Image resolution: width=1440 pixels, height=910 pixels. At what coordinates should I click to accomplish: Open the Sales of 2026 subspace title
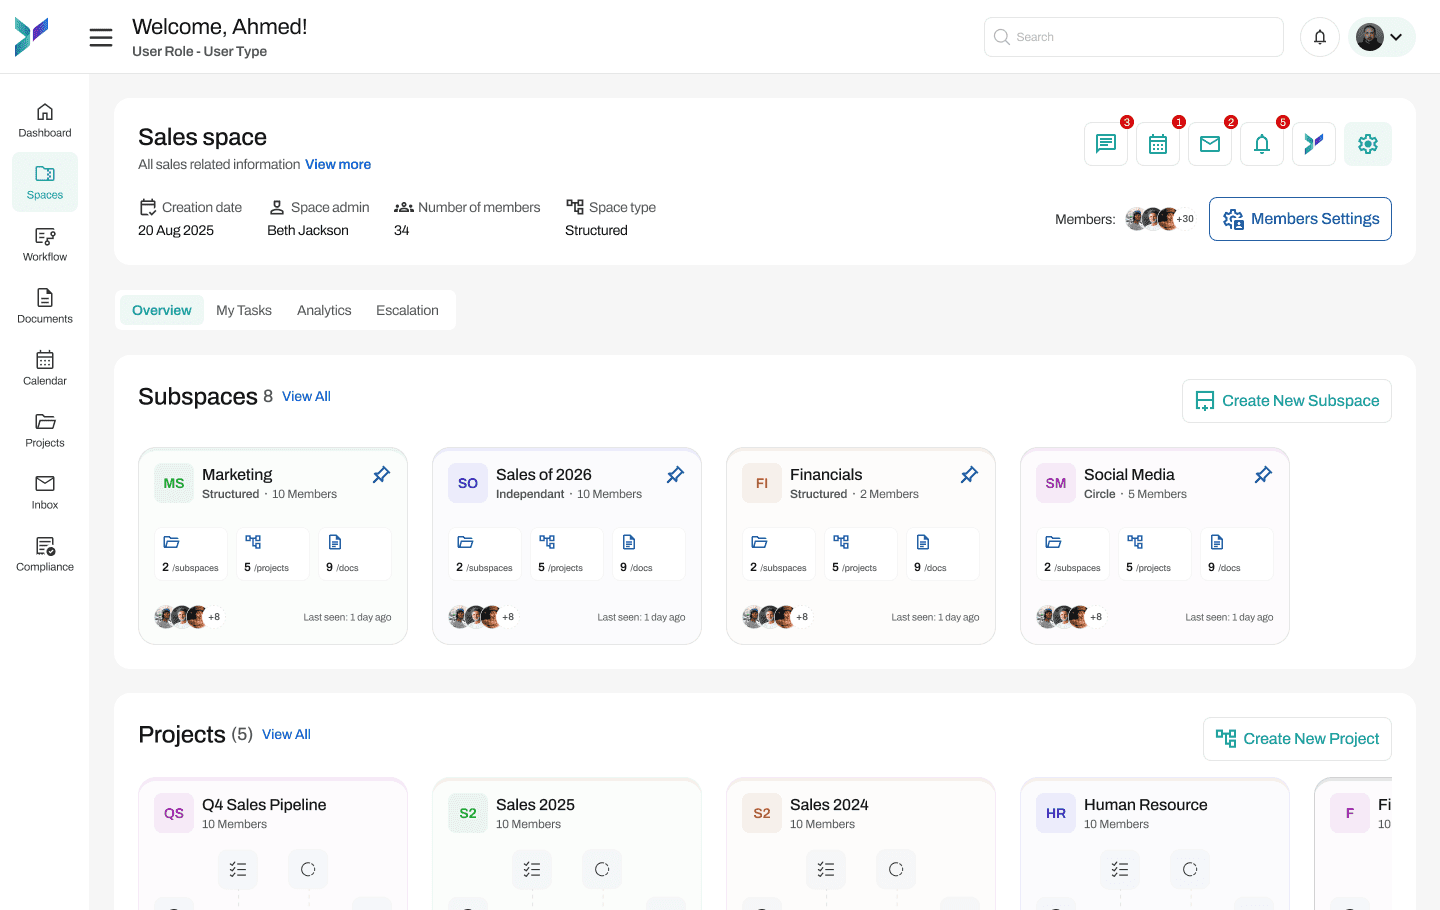point(544,475)
